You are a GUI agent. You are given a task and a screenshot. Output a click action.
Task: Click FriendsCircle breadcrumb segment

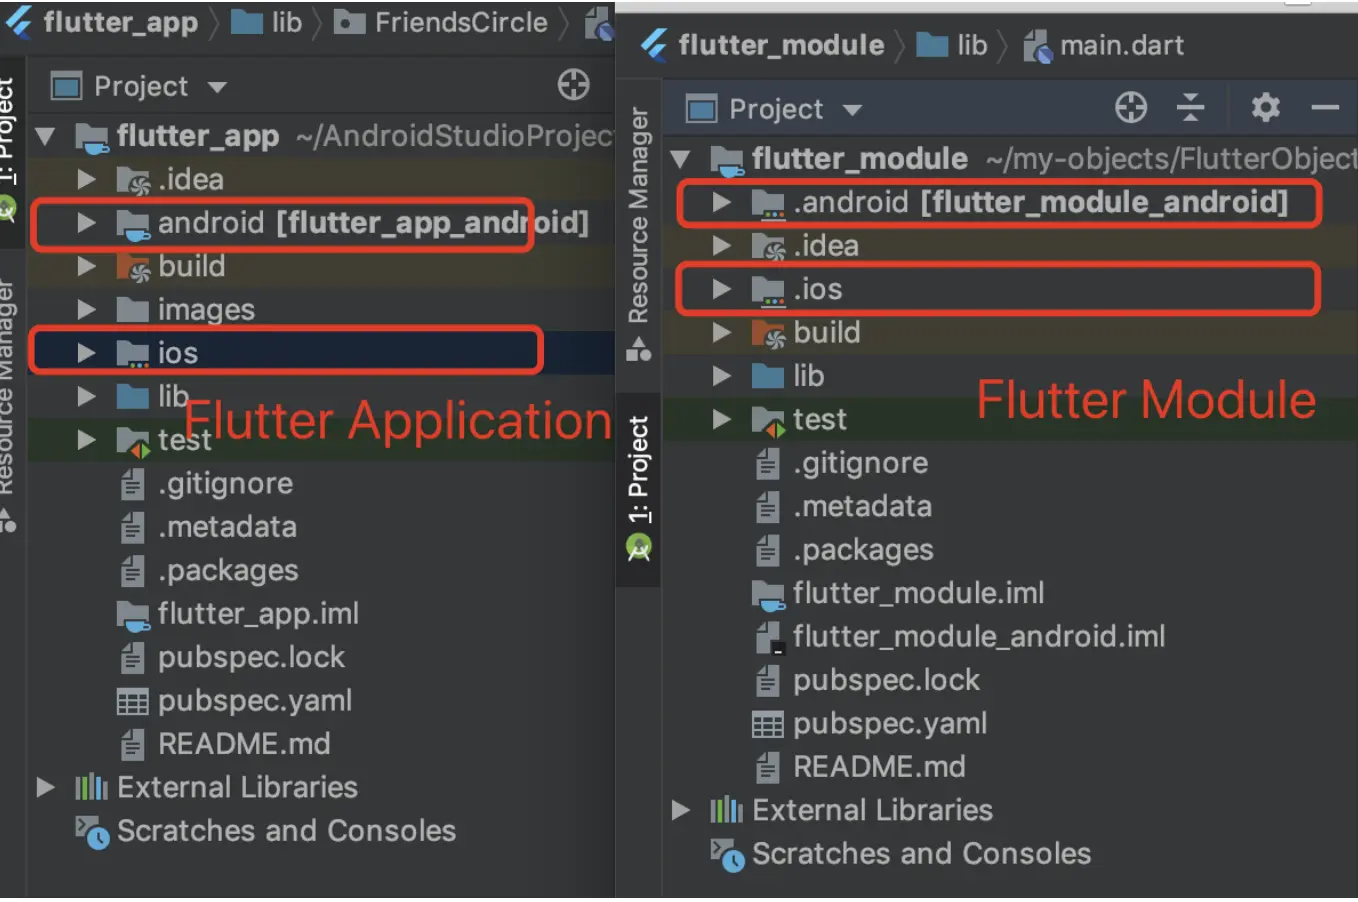click(x=461, y=22)
